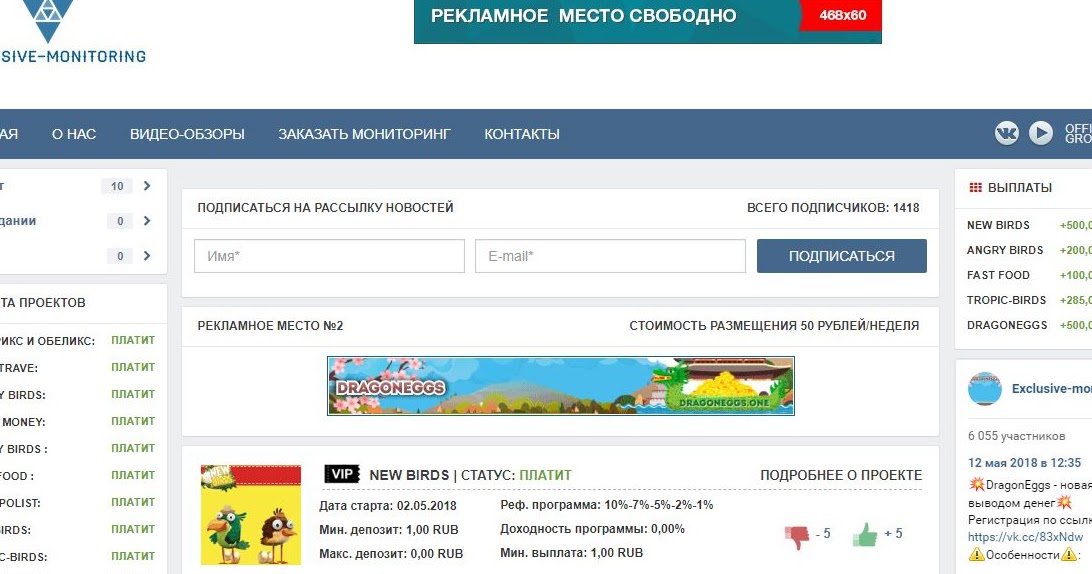1092x574 pixels.
Task: Open the Exclusive-monitoring group avatar
Action: pyautogui.click(x=985, y=389)
